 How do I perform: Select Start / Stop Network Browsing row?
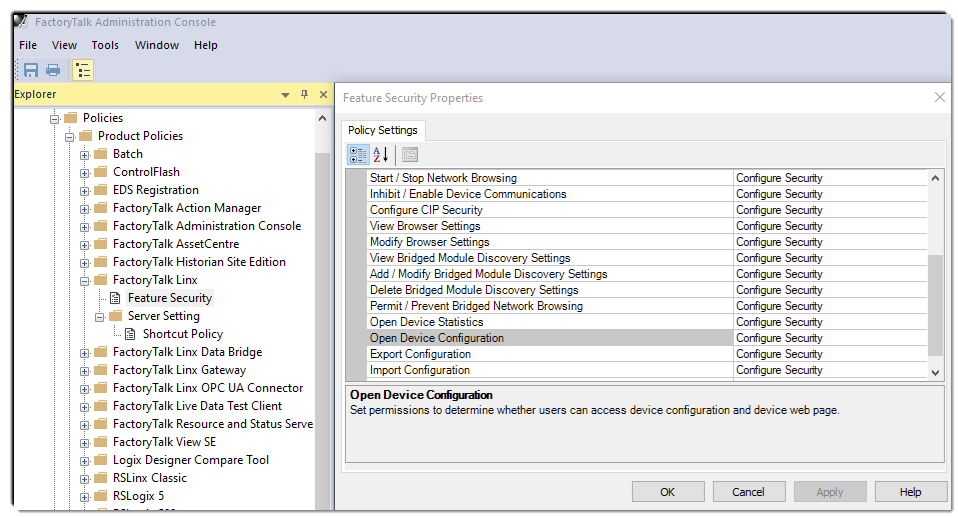[x=550, y=178]
